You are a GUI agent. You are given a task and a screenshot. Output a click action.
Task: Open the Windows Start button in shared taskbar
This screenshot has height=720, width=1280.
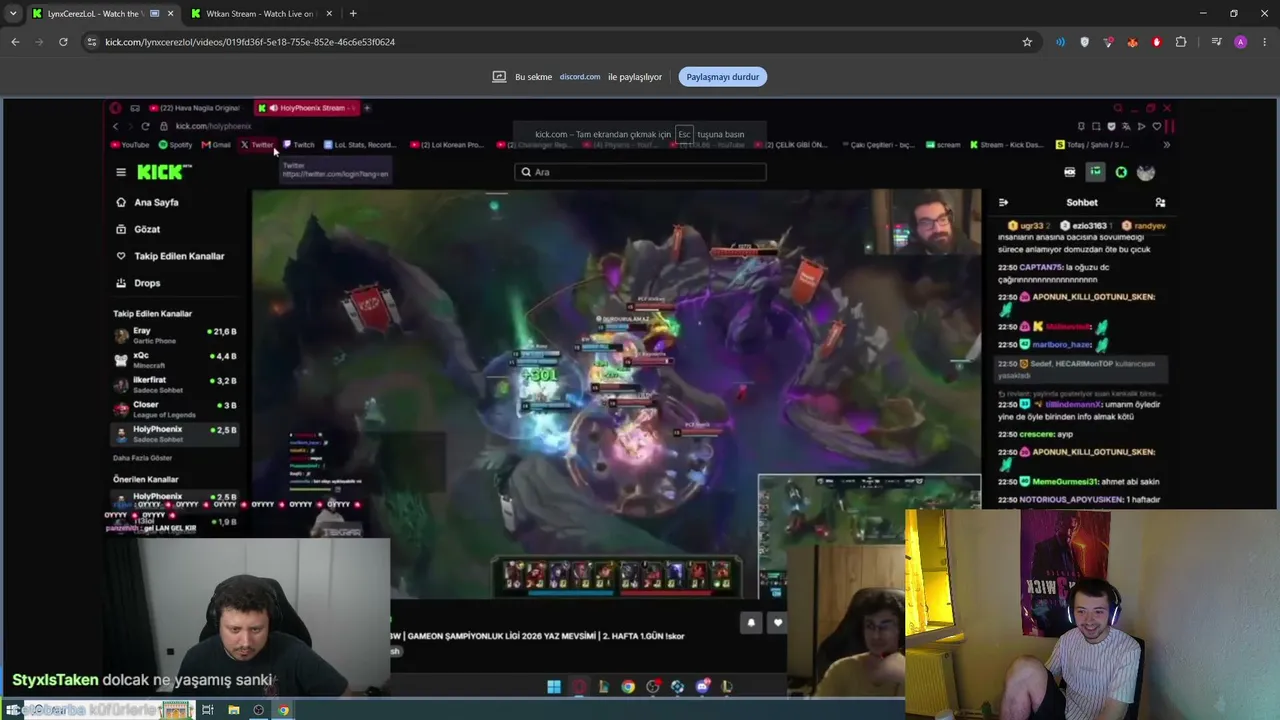[554, 687]
